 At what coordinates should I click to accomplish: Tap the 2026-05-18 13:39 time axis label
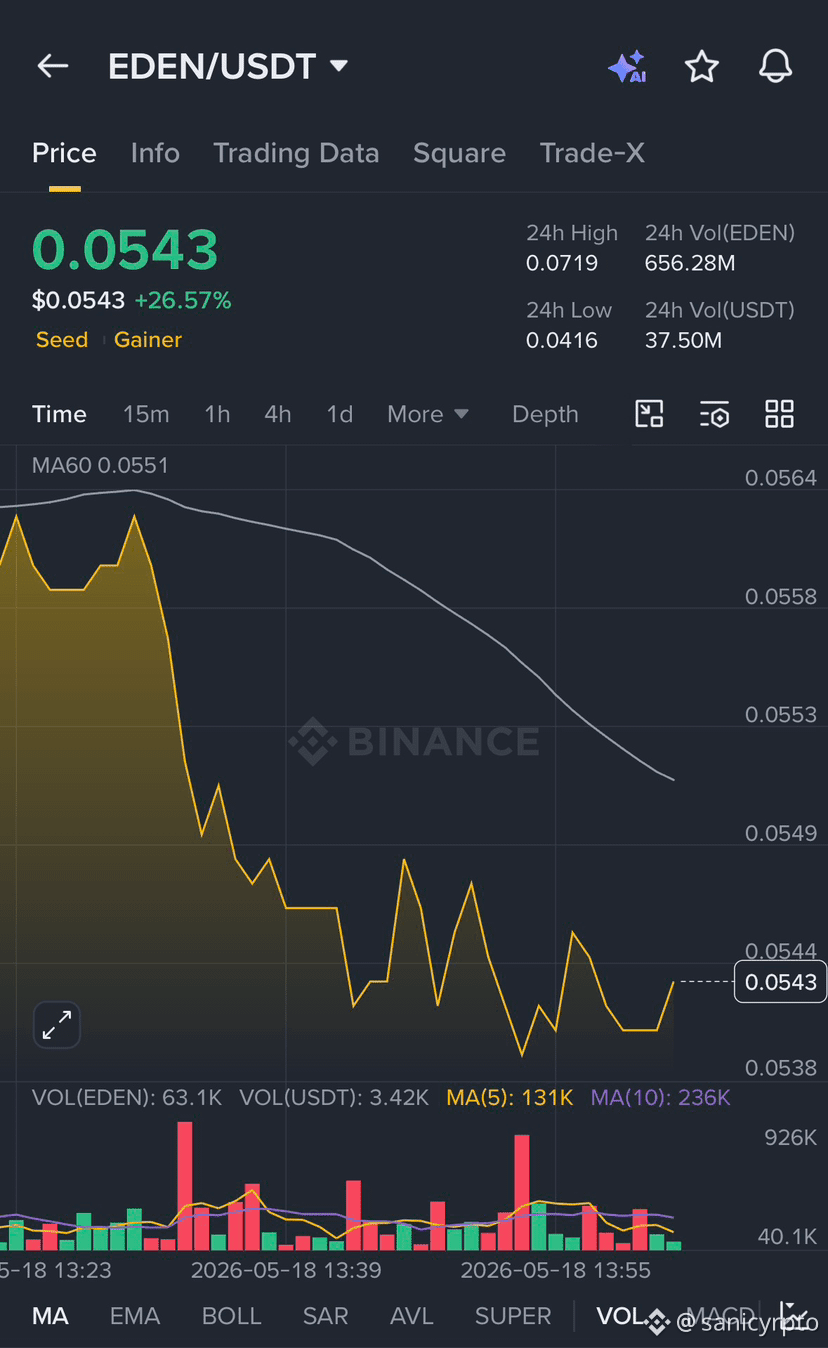(286, 1270)
